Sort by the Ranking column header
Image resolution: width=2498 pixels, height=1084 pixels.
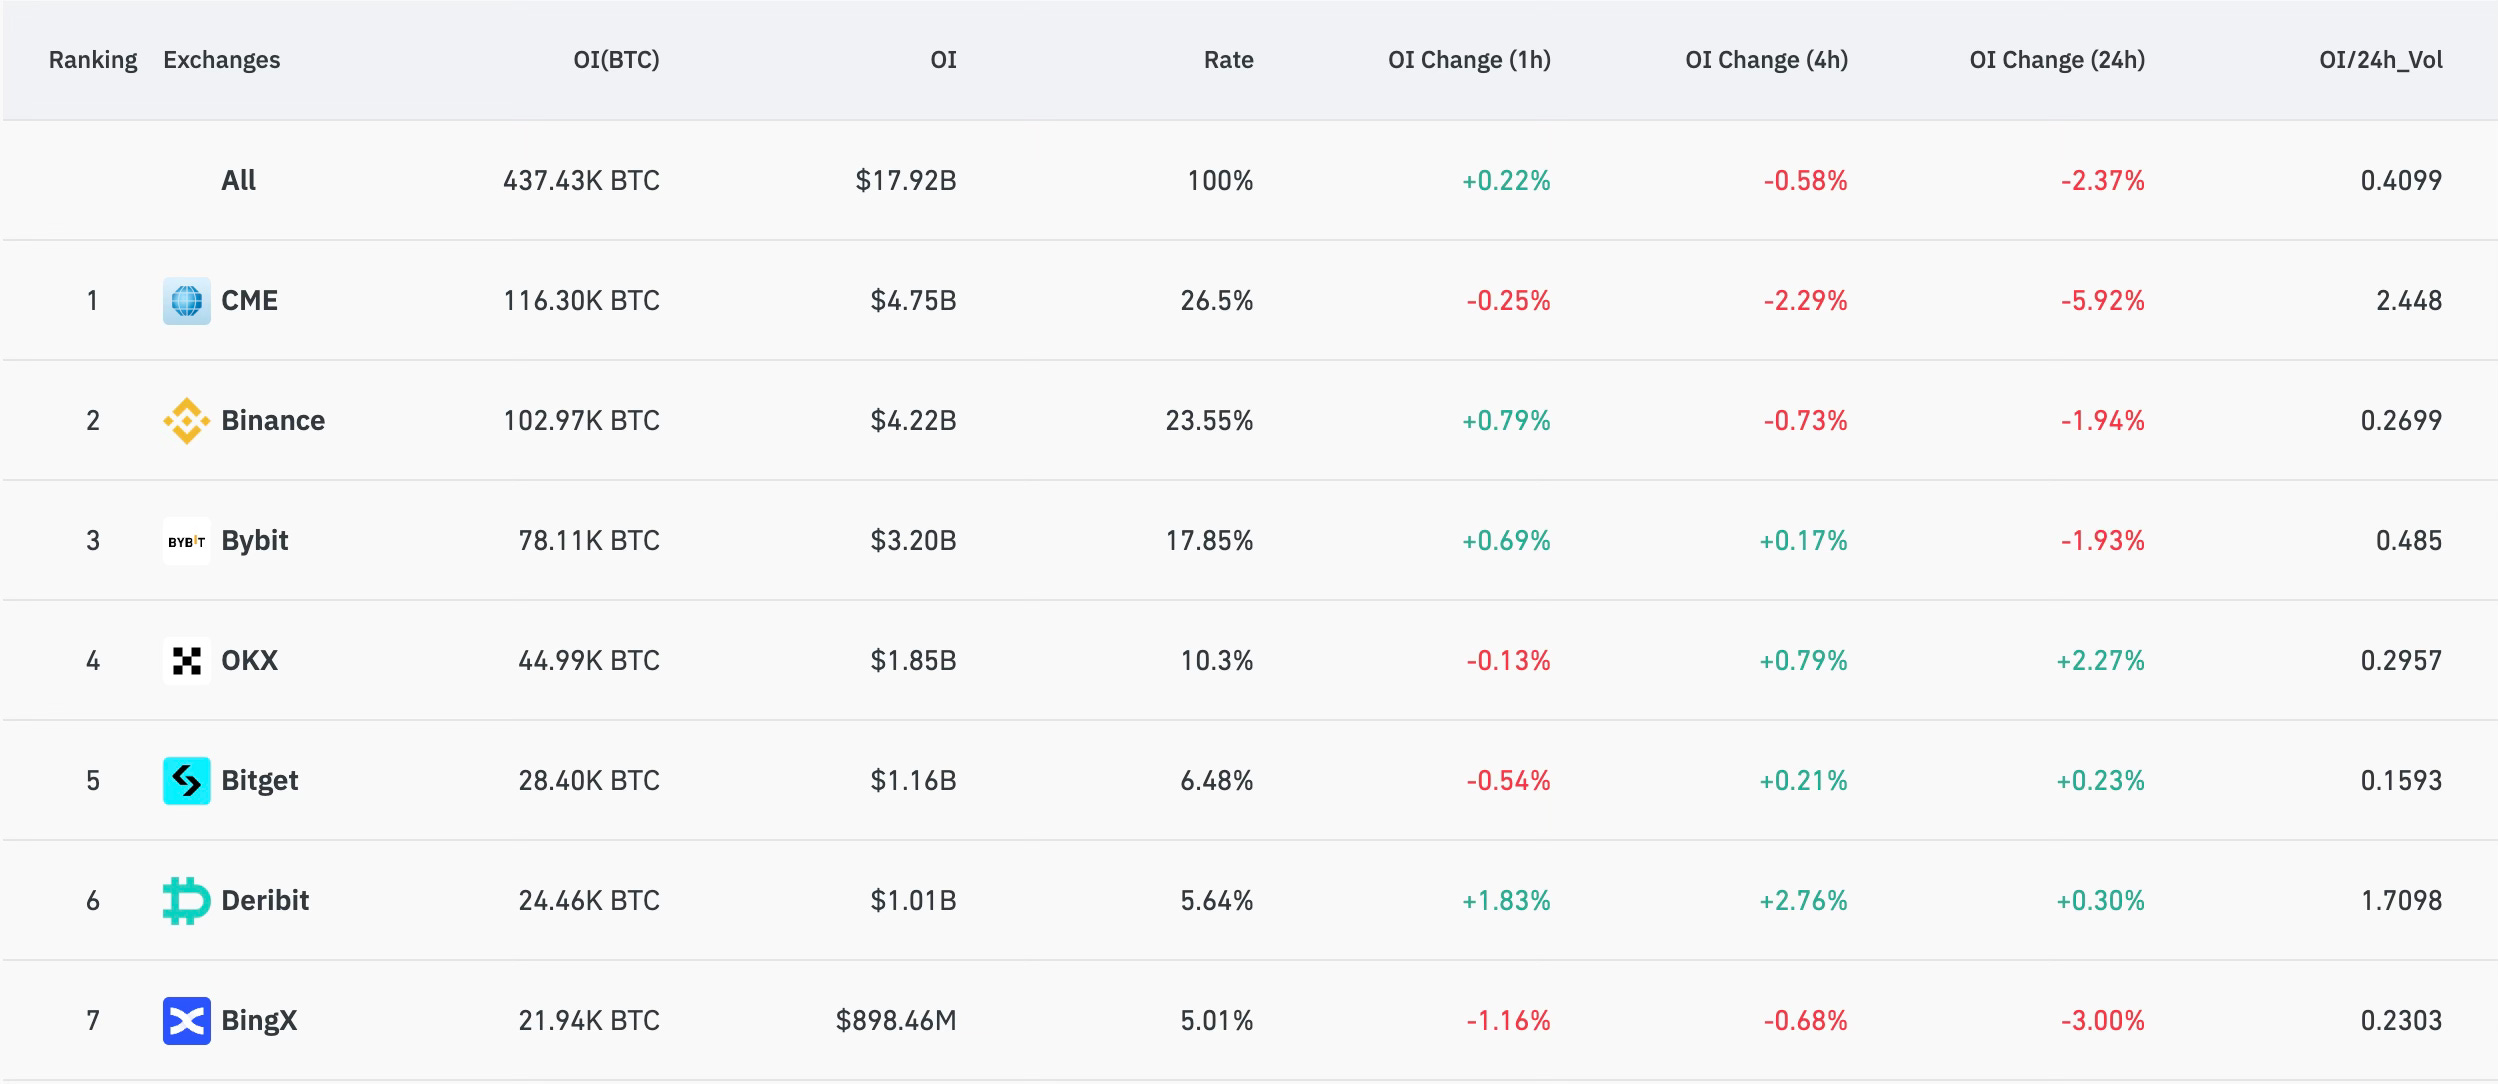pos(93,60)
